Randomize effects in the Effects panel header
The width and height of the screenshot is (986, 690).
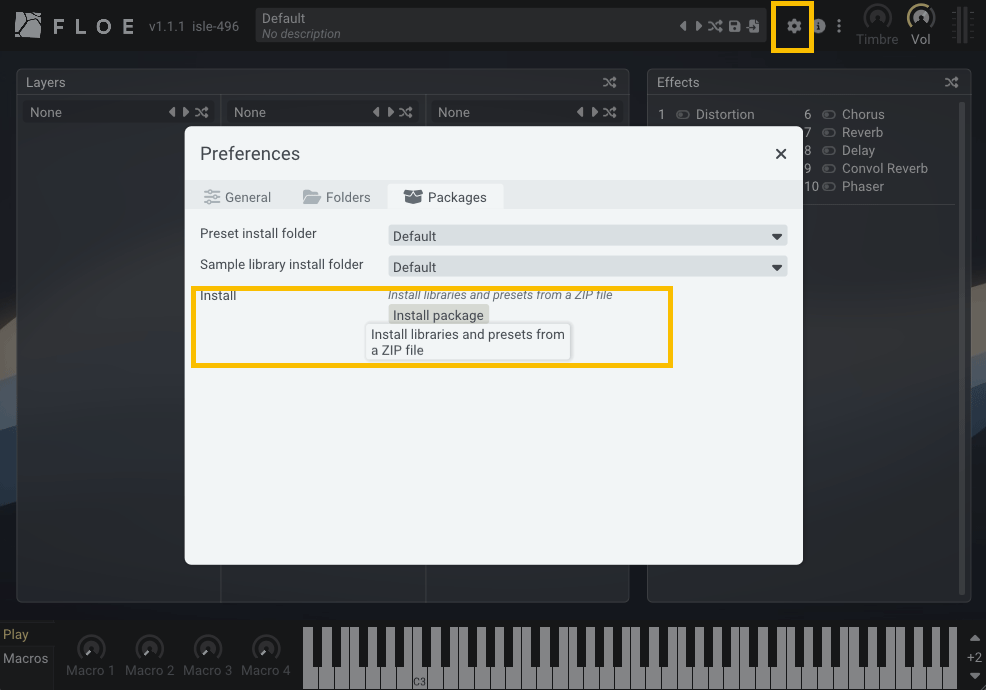click(x=951, y=83)
